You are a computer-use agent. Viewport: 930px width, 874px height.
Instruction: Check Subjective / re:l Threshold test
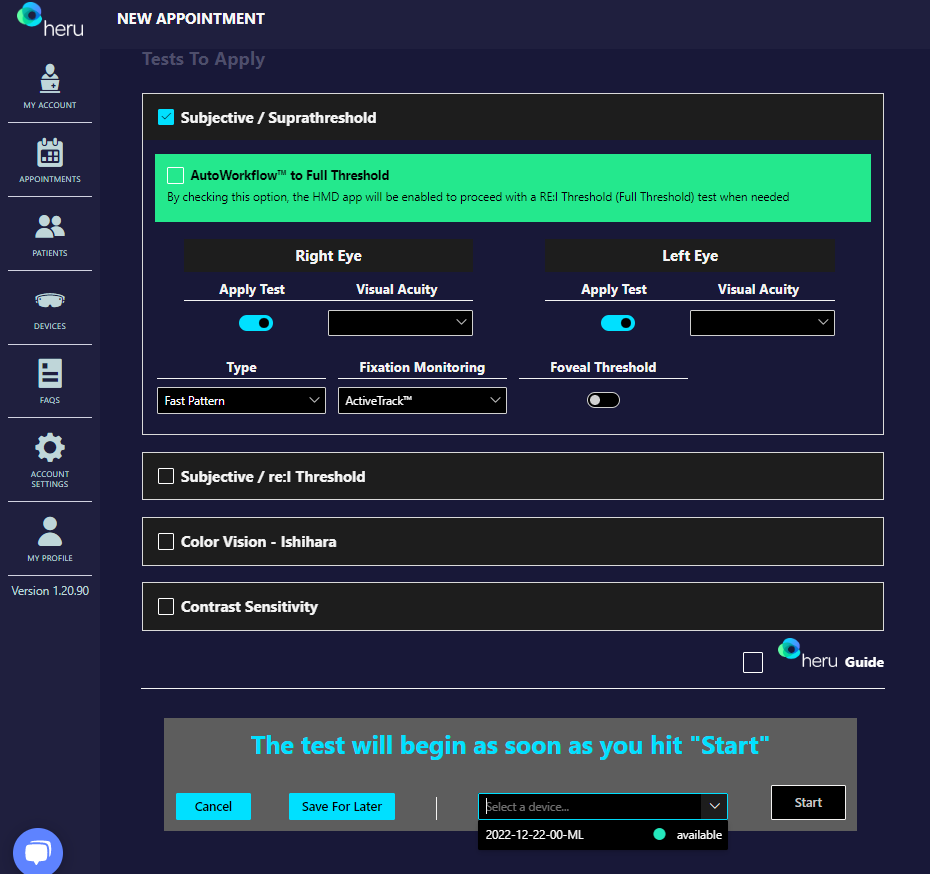click(166, 476)
